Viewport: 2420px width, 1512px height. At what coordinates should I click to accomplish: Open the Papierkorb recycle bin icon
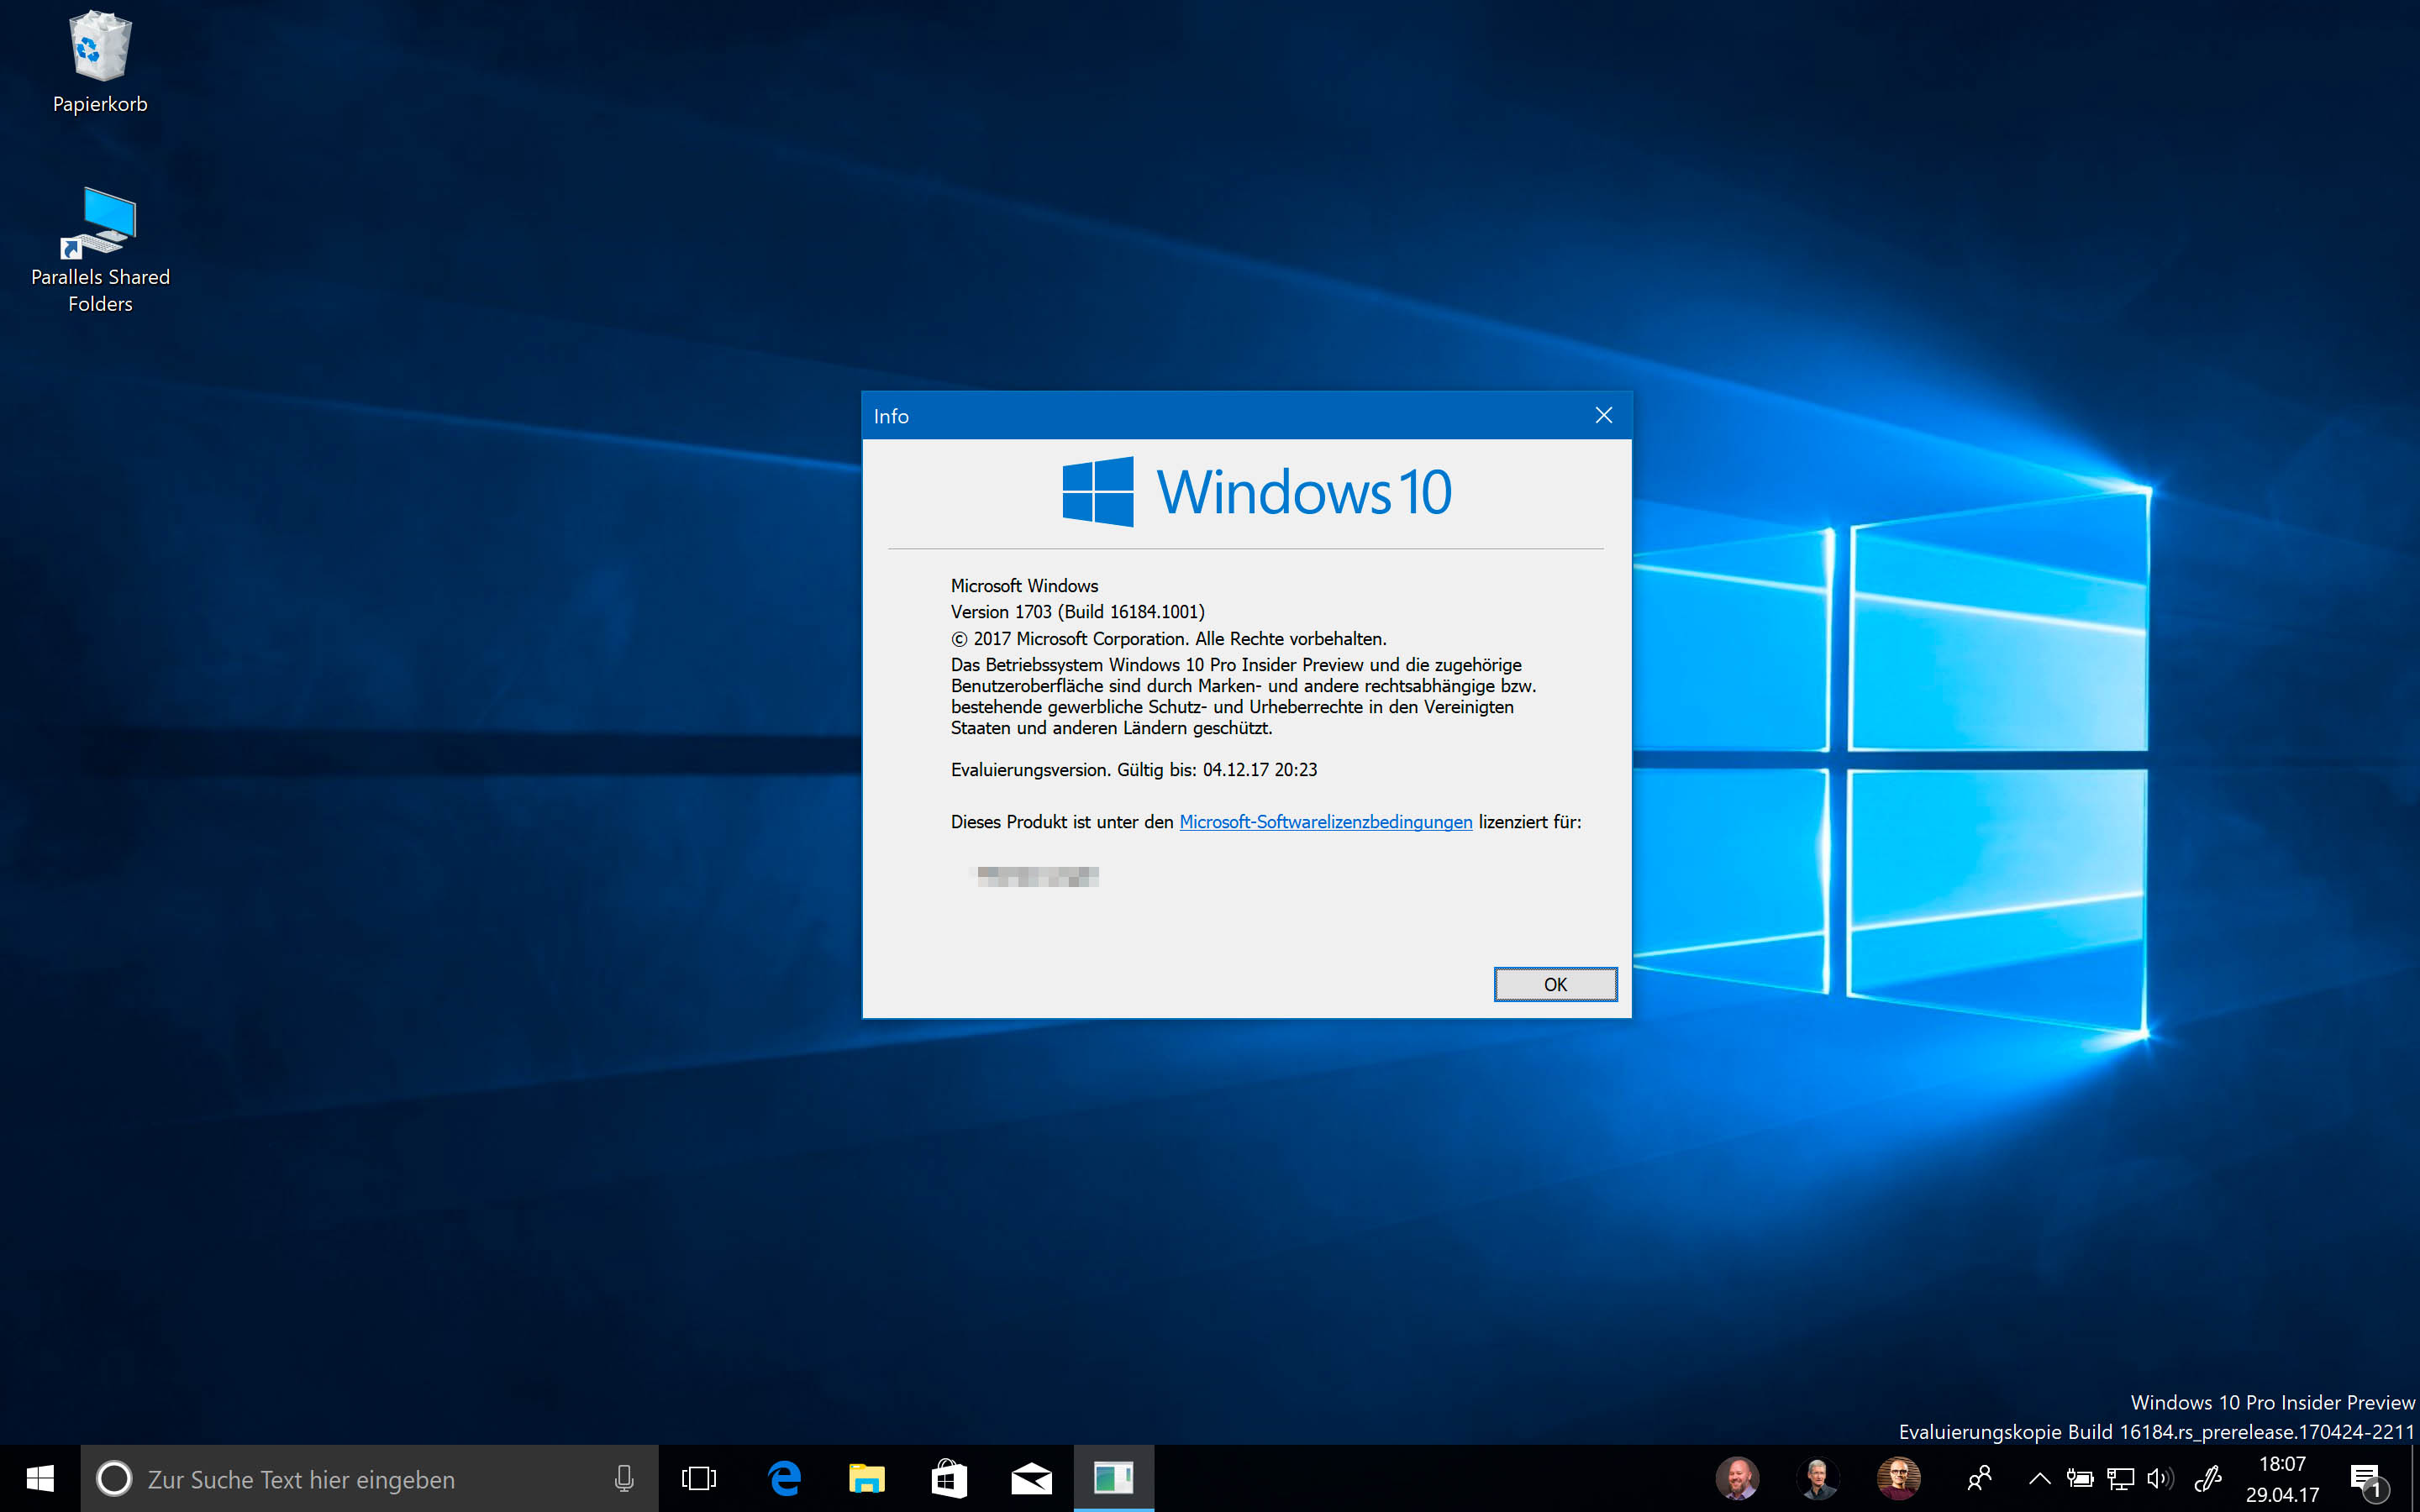coord(100,62)
